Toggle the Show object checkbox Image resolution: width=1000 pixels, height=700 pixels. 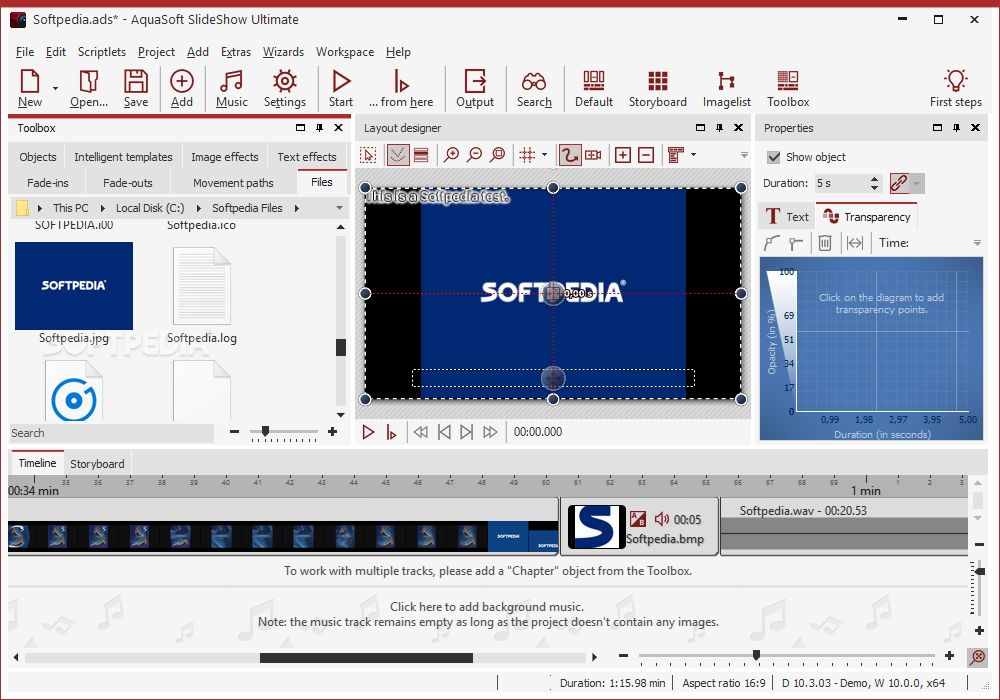click(x=774, y=157)
